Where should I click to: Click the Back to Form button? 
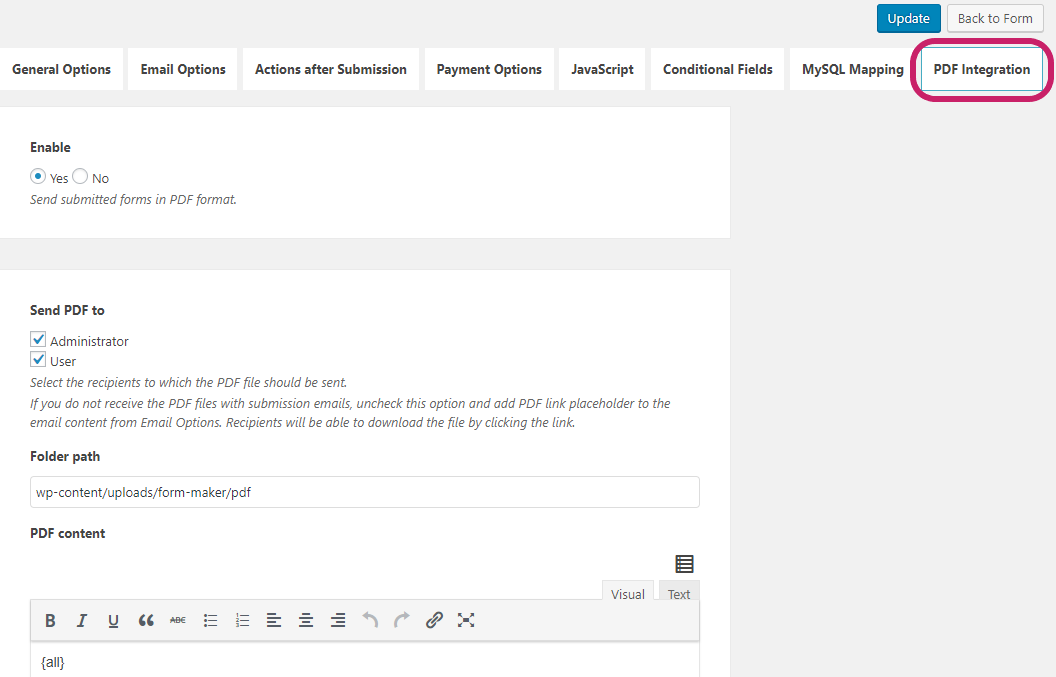tap(995, 19)
